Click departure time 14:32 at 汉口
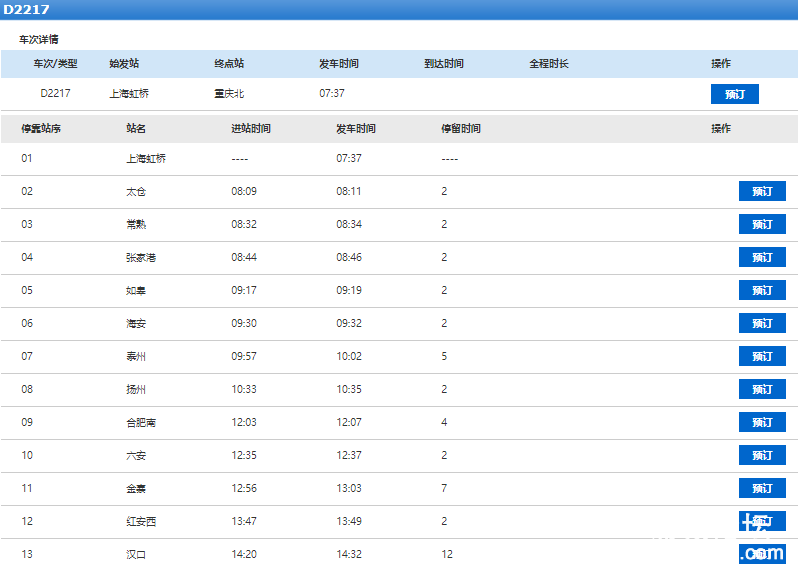This screenshot has width=798, height=571. 349,554
